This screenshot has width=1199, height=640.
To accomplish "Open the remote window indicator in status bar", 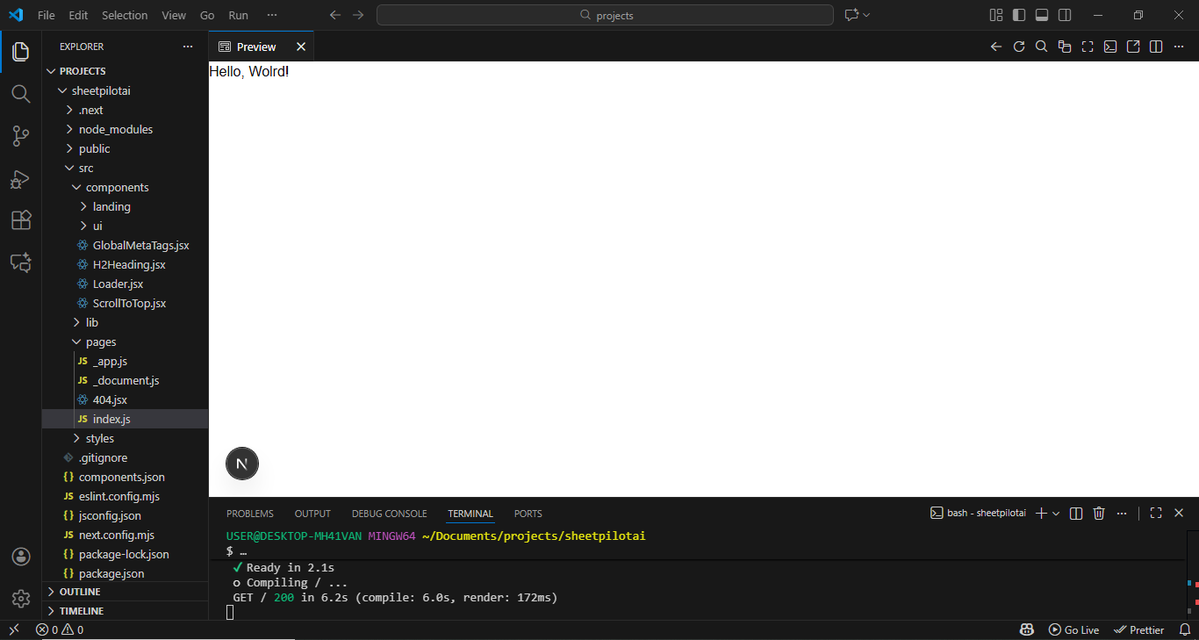I will (14, 630).
